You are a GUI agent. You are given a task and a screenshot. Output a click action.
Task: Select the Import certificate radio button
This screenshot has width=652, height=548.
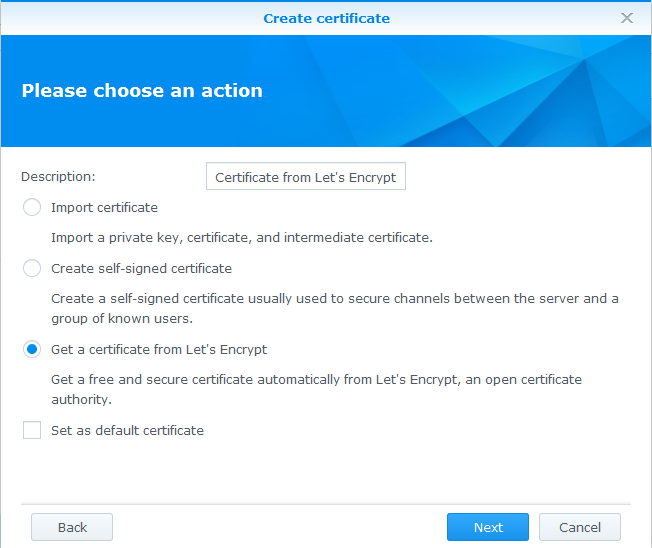tap(32, 208)
